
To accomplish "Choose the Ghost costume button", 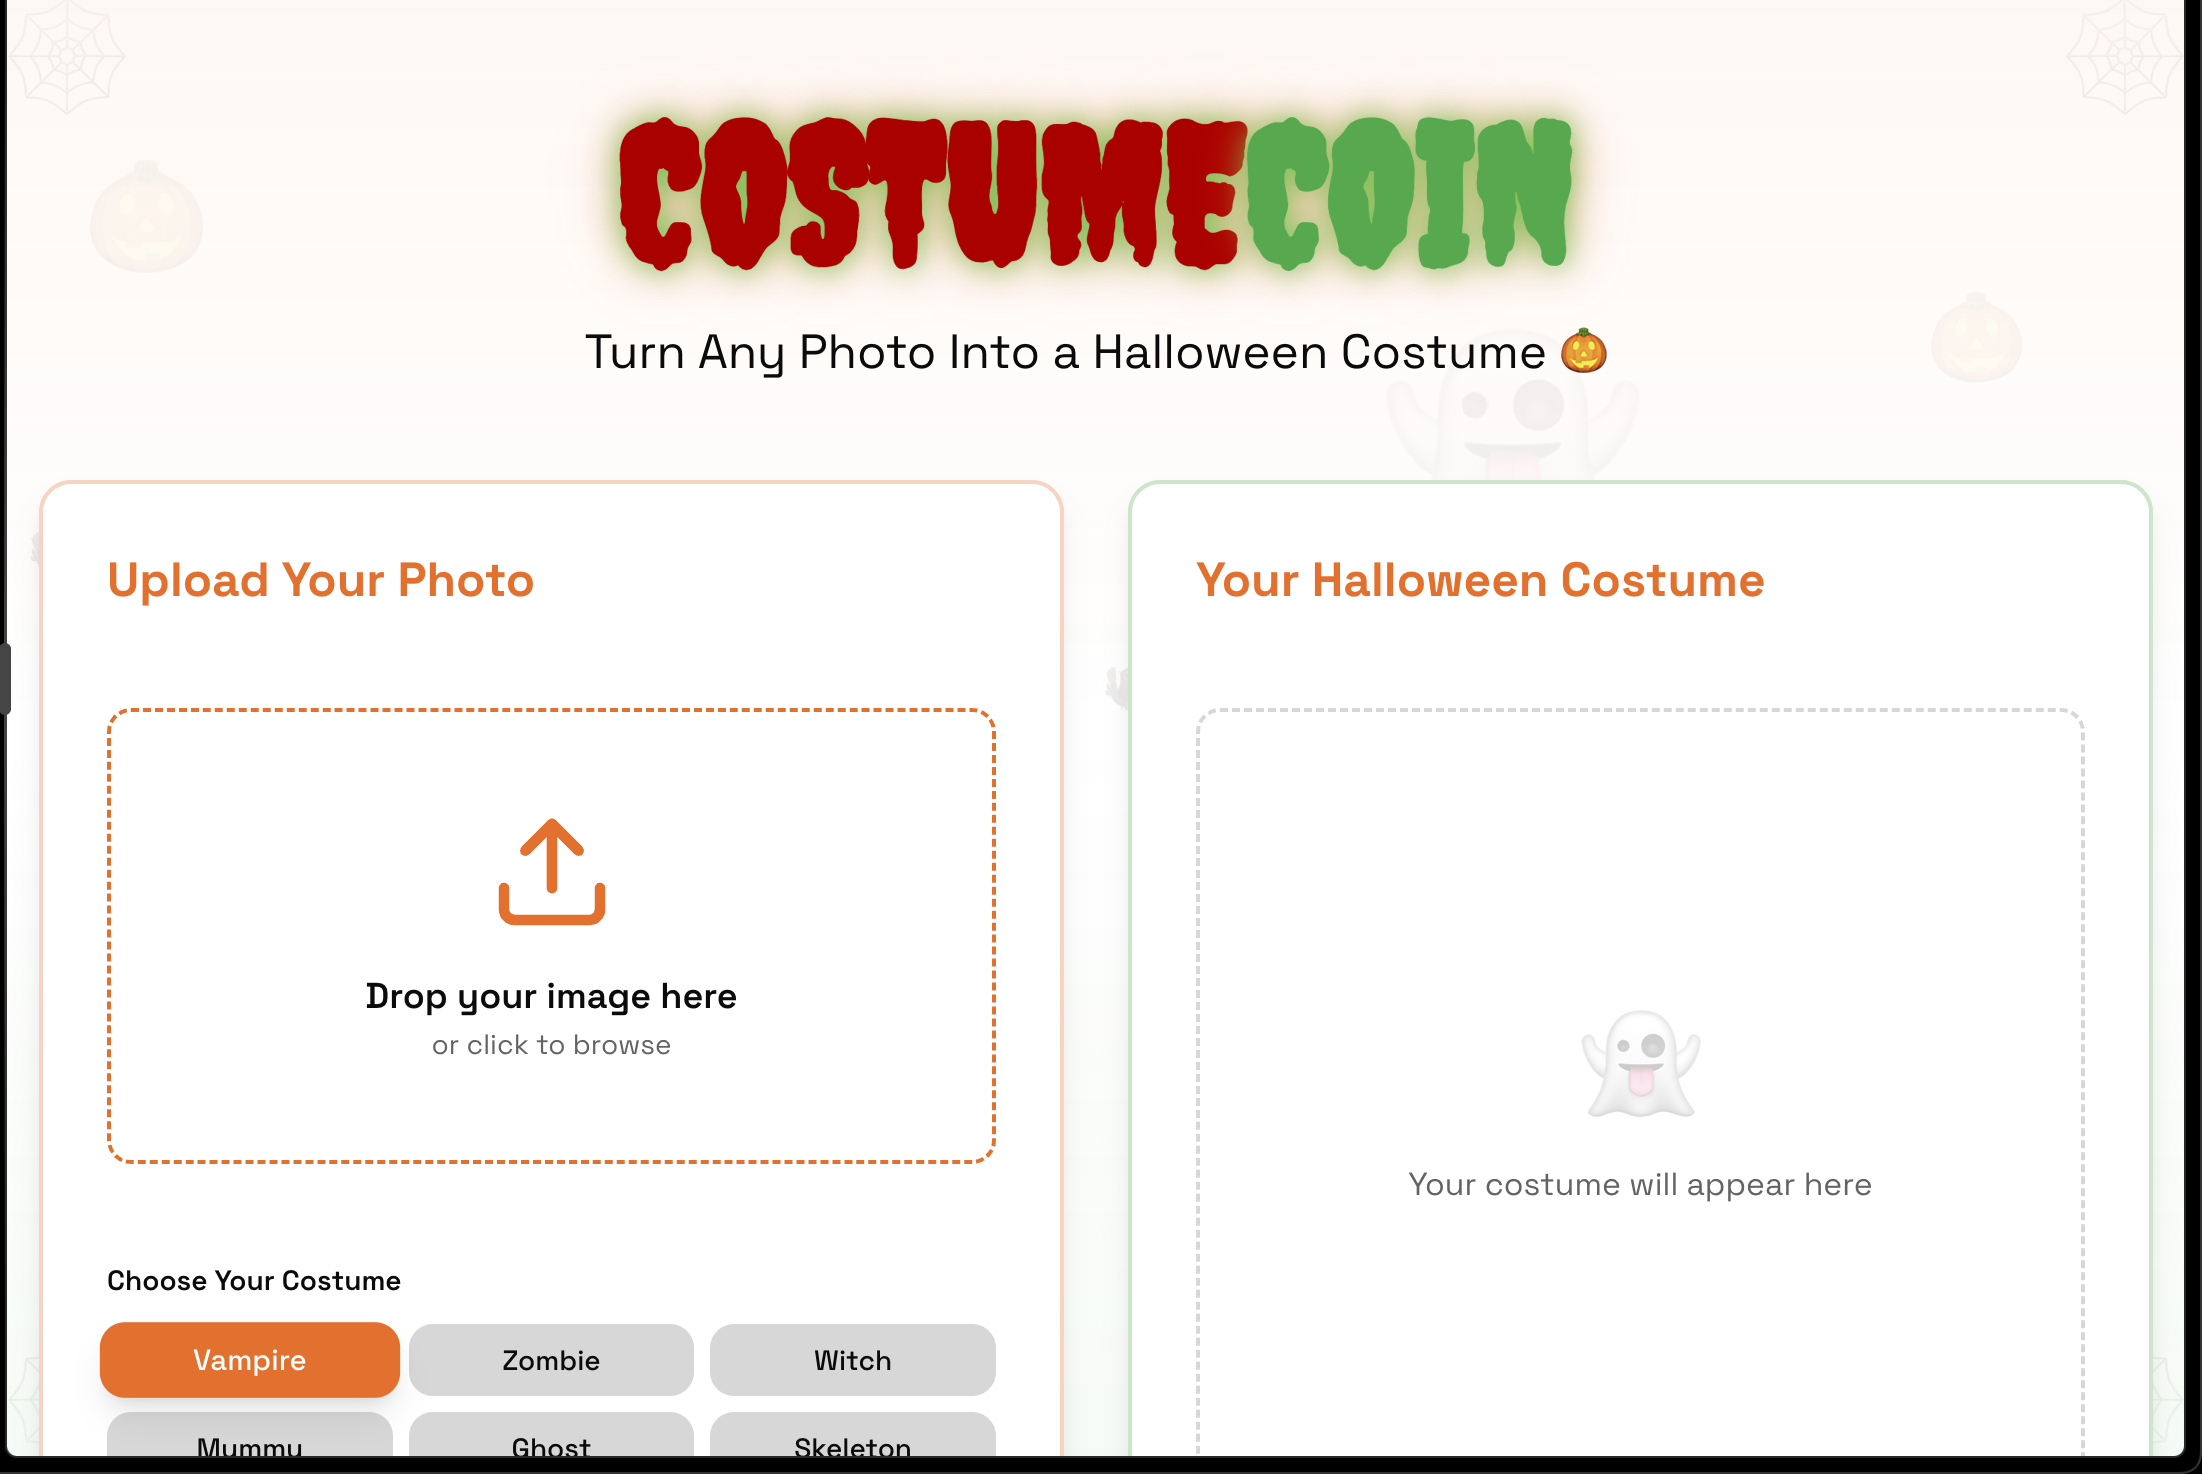I will (x=551, y=1440).
